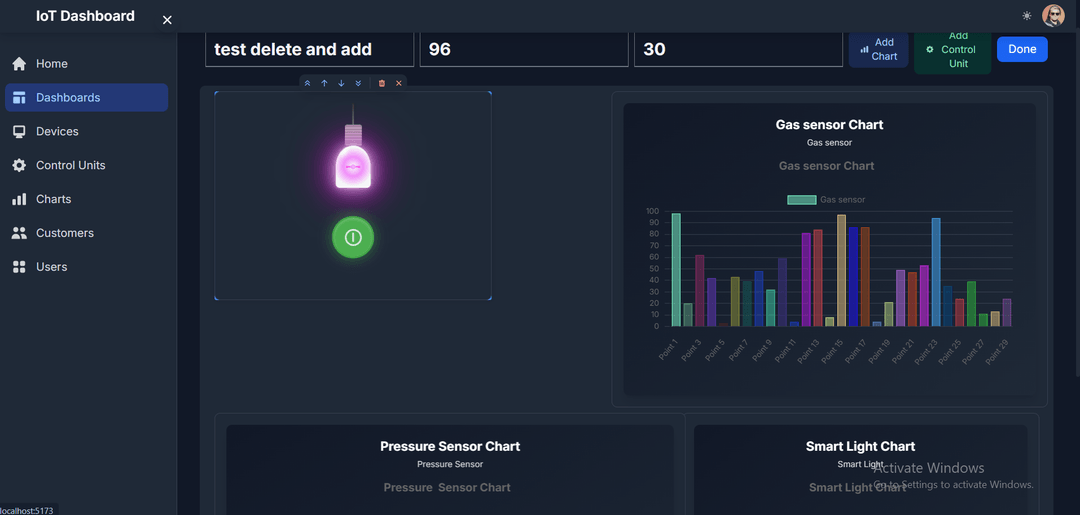Click the dashboard name field

pyautogui.click(x=309, y=49)
